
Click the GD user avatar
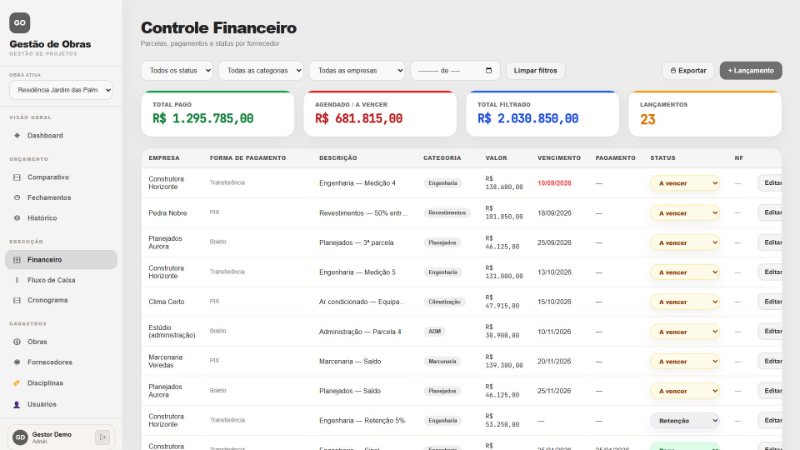(x=20, y=437)
